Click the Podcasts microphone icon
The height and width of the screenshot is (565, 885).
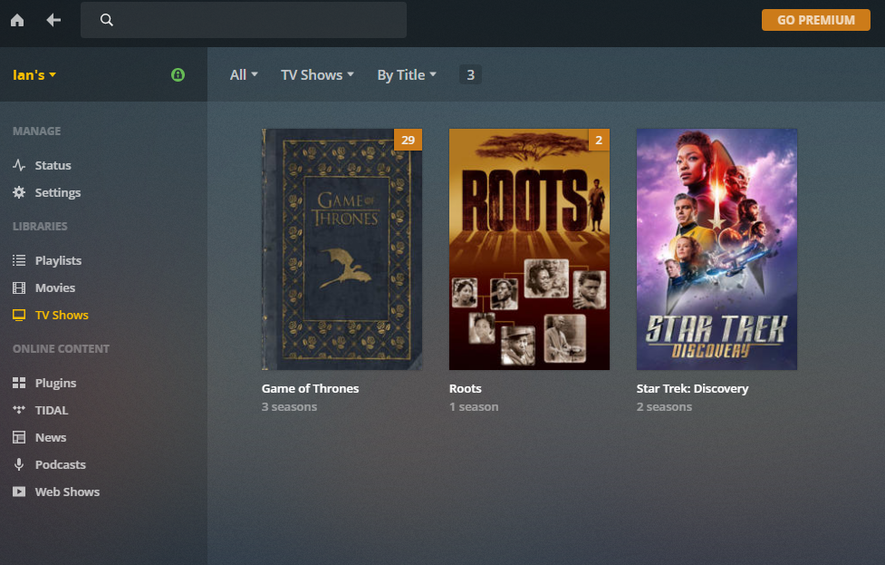pyautogui.click(x=19, y=465)
